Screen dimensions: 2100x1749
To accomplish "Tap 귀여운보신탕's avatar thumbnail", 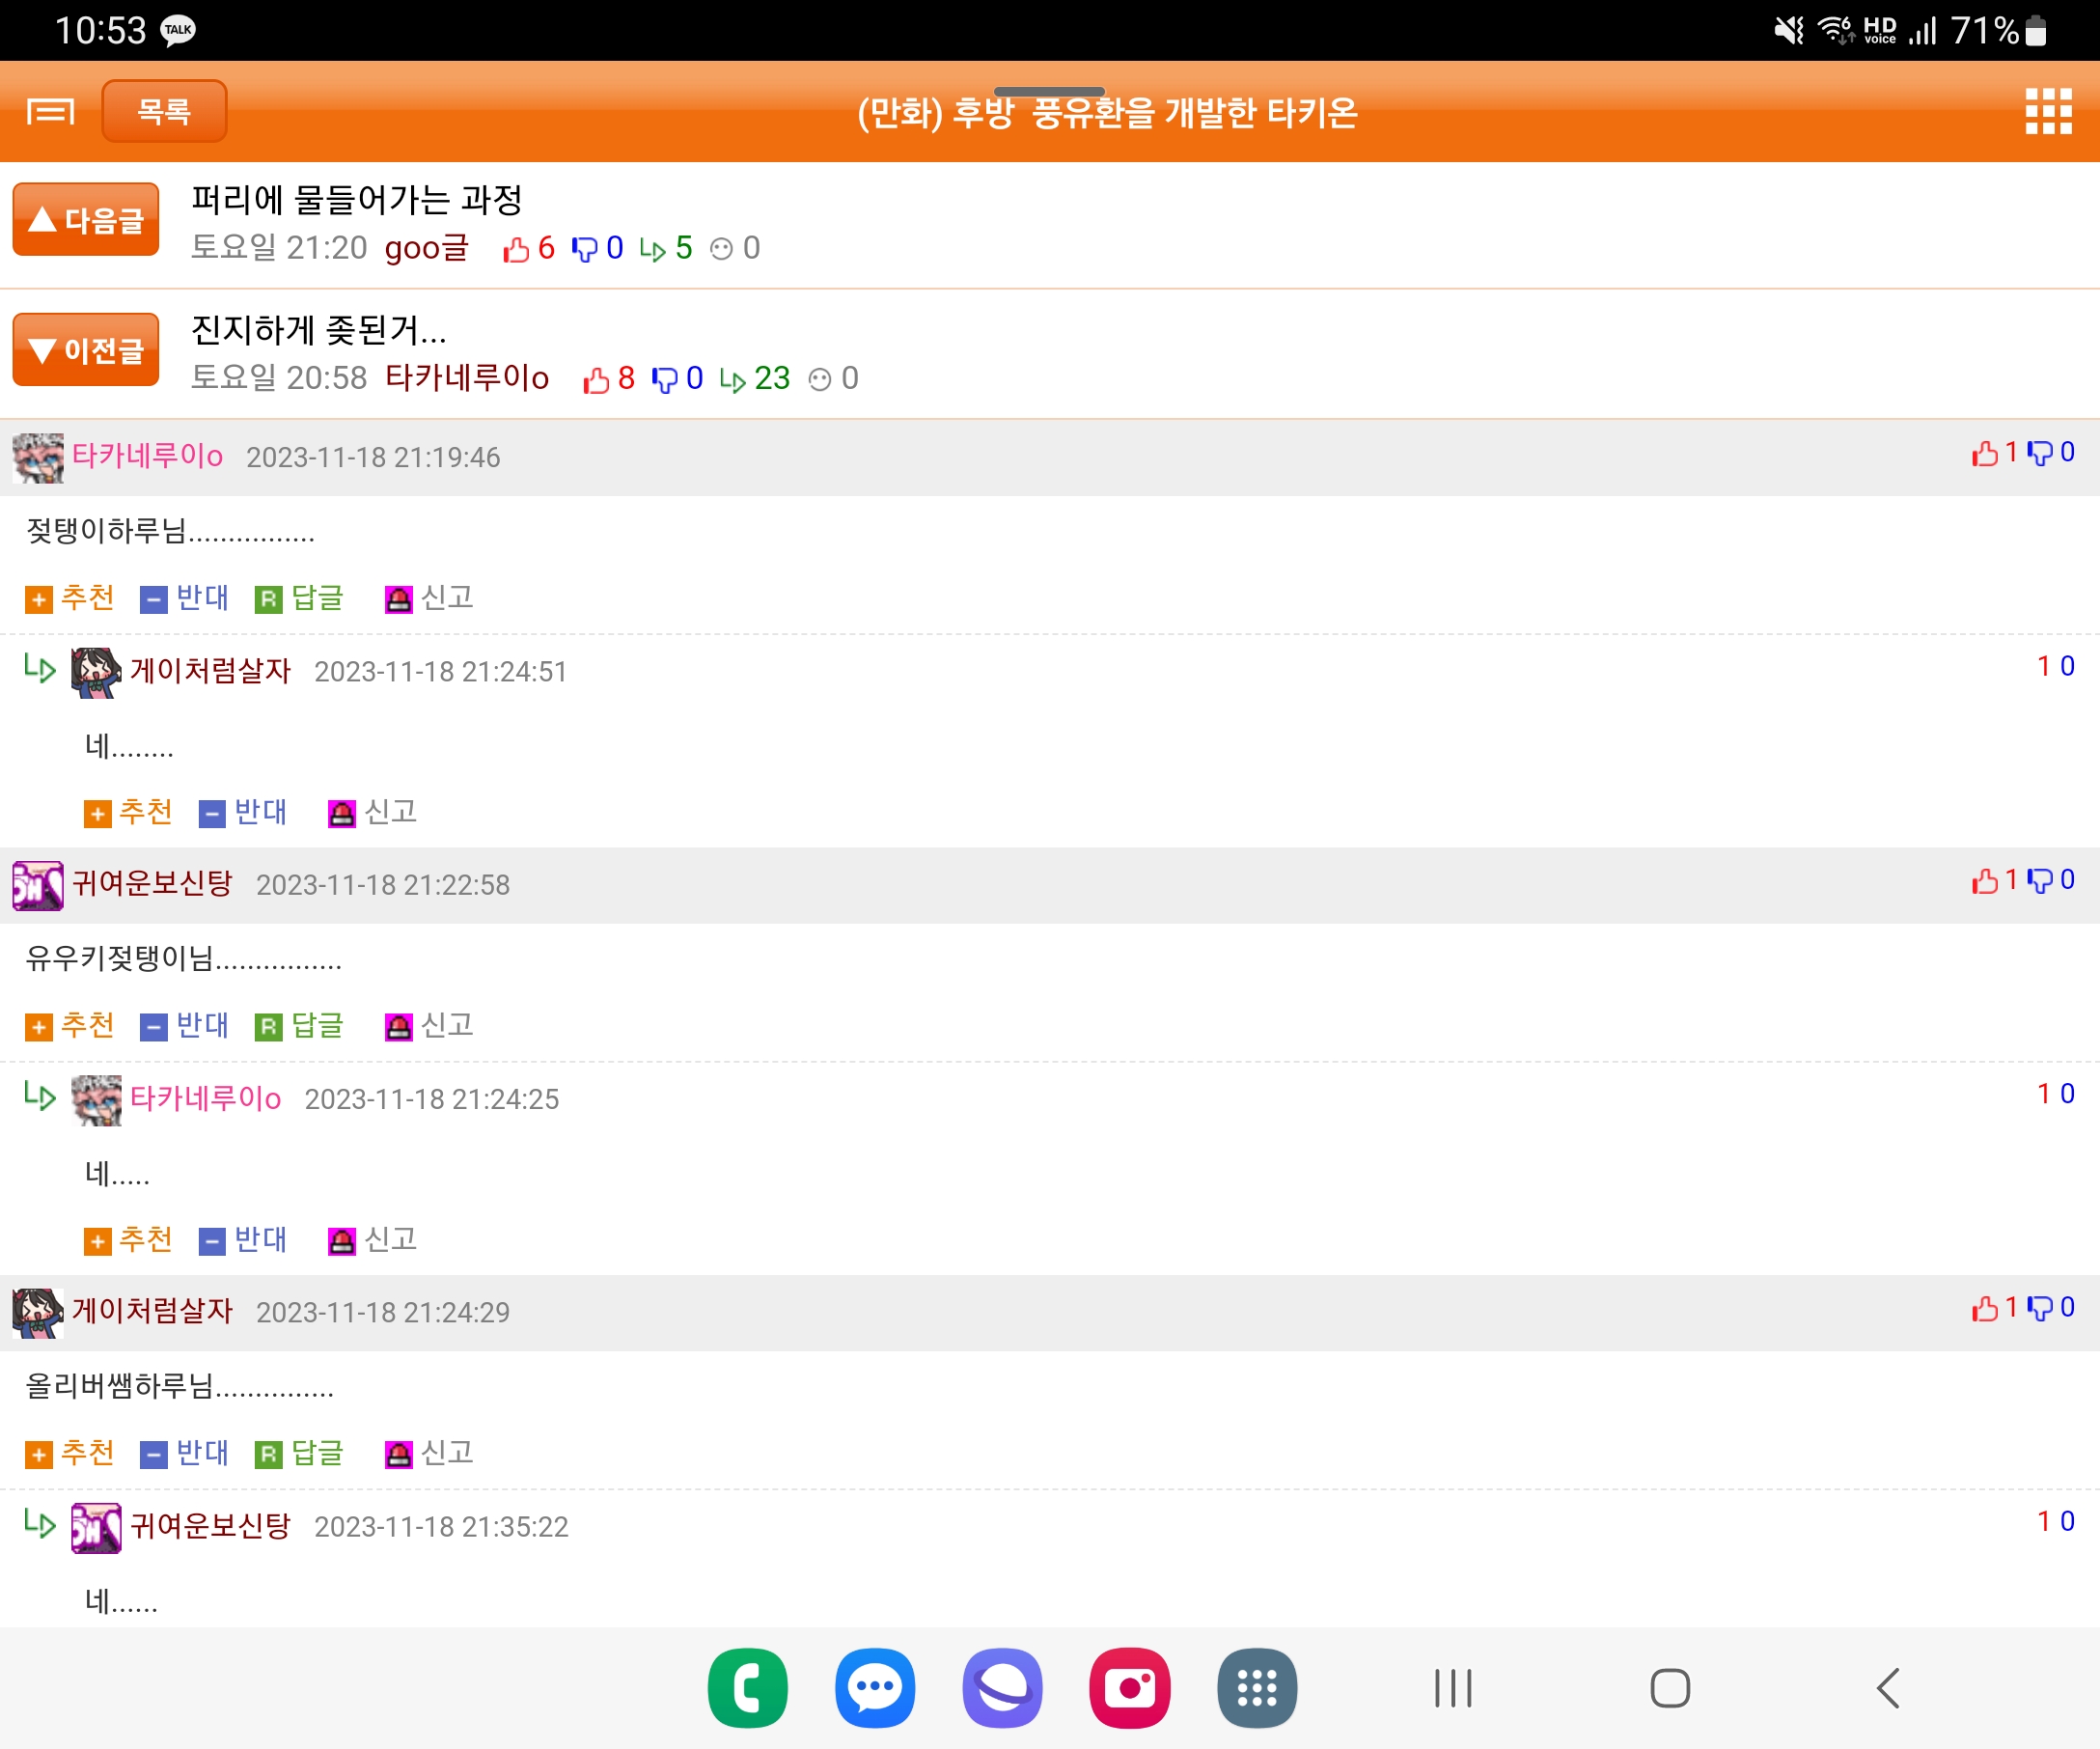I will point(38,885).
